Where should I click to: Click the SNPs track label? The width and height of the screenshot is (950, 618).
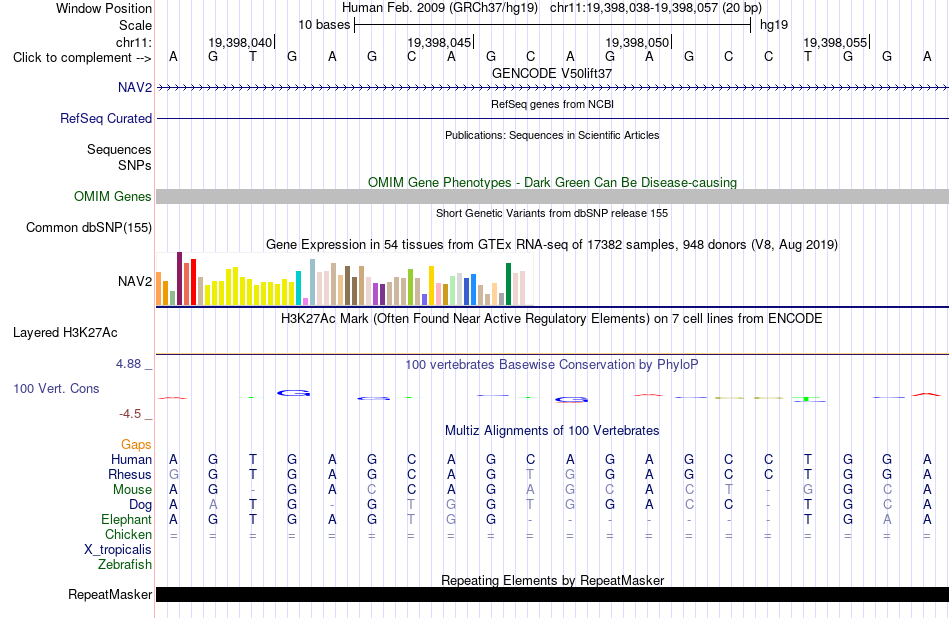coord(135,165)
